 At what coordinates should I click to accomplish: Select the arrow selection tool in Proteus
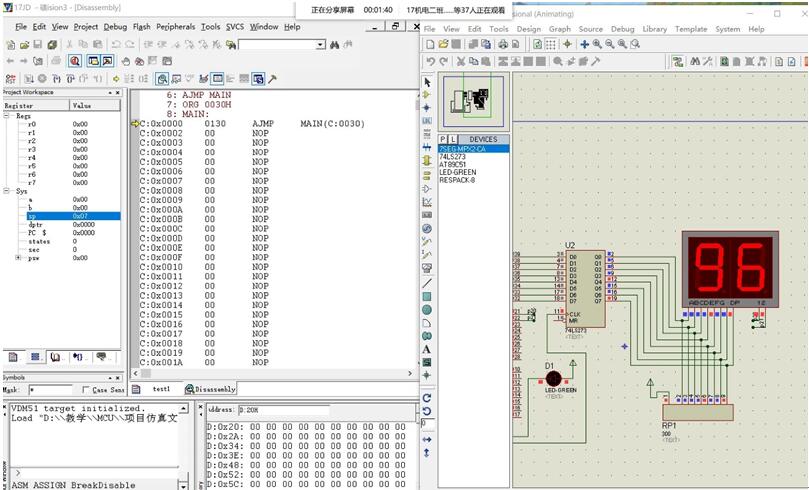427,82
